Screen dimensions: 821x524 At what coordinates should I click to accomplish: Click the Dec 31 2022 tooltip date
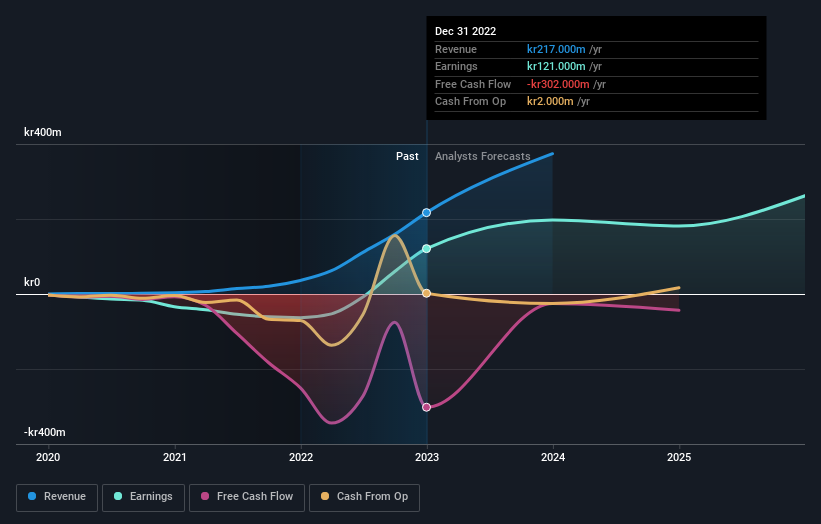click(465, 31)
